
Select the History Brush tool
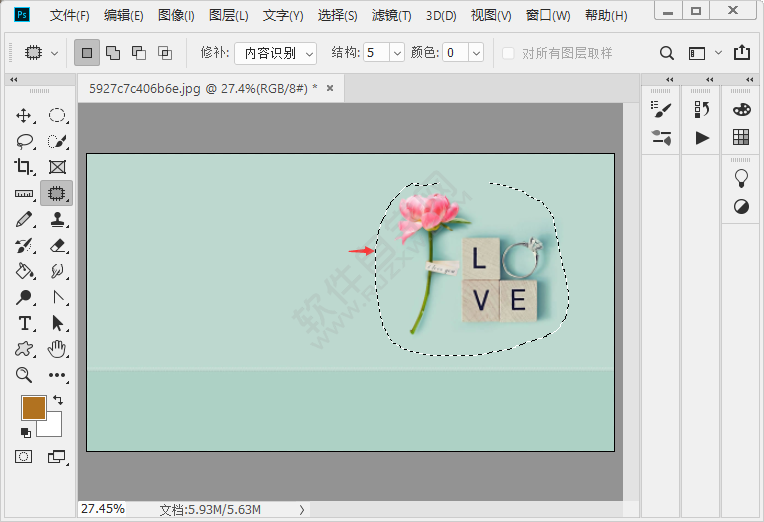pos(24,245)
